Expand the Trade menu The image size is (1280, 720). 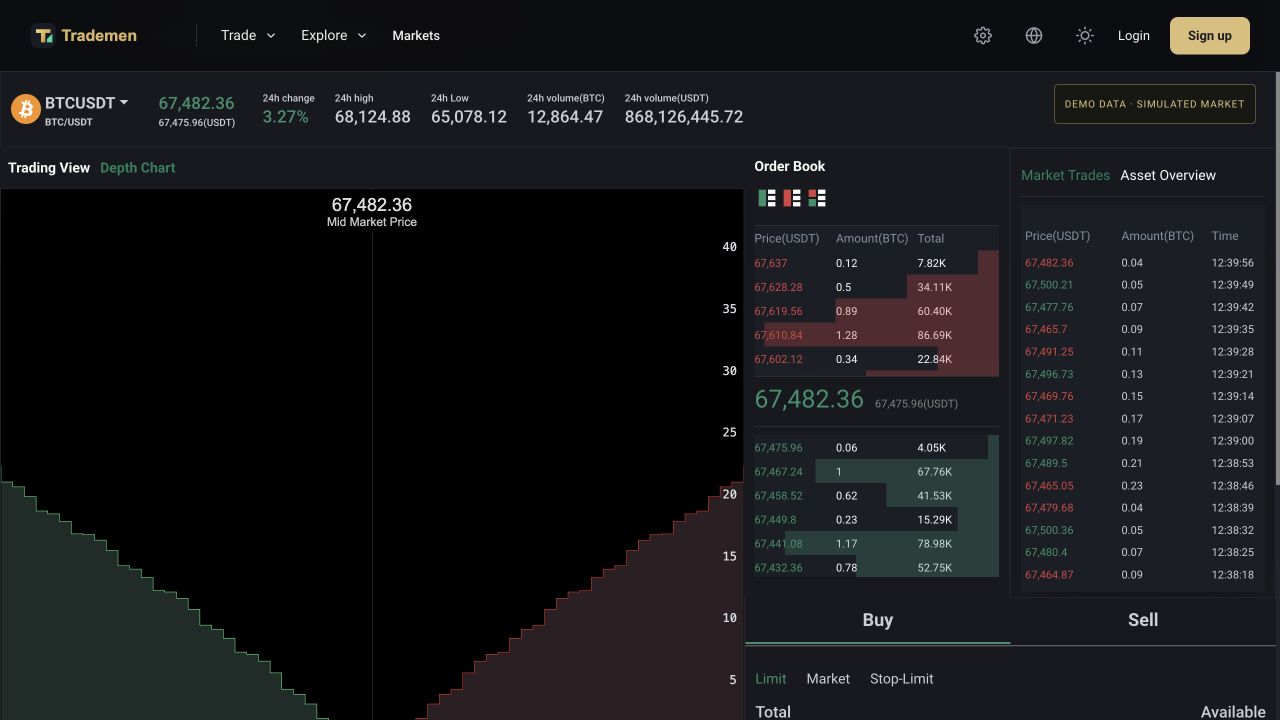pos(248,35)
